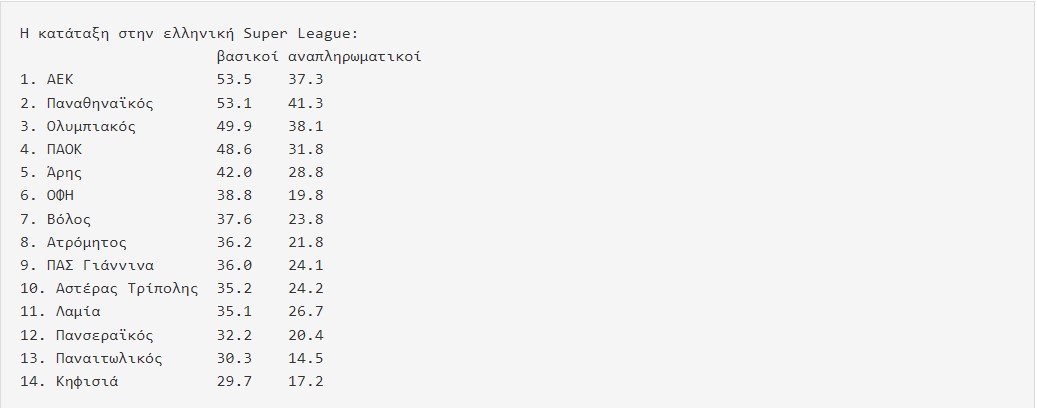Click the team name ΠΑΟΚ
The image size is (1037, 408).
(x=65, y=149)
